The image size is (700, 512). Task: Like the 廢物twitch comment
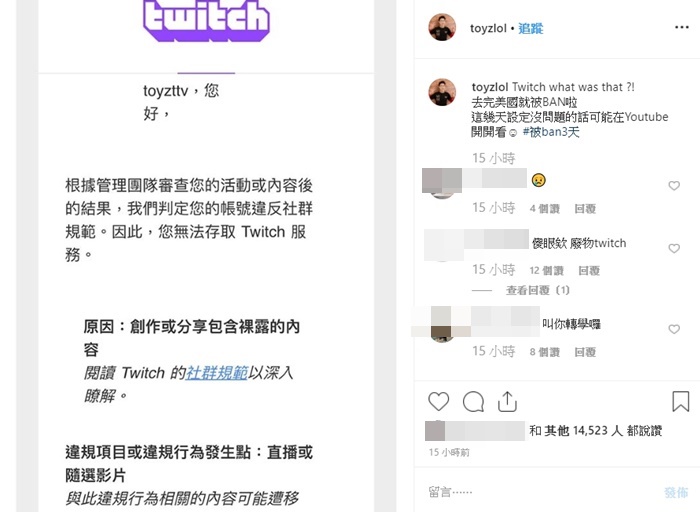click(x=674, y=248)
